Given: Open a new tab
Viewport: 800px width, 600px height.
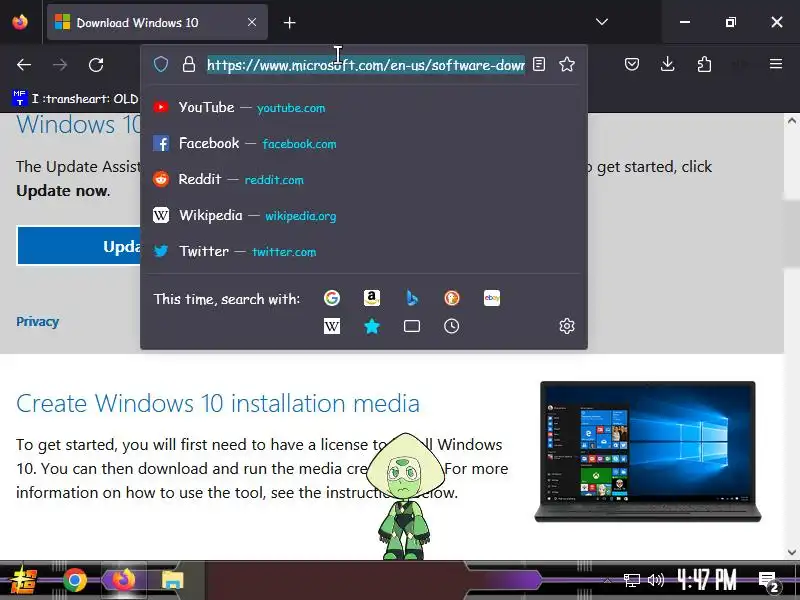Looking at the screenshot, I should 289,22.
